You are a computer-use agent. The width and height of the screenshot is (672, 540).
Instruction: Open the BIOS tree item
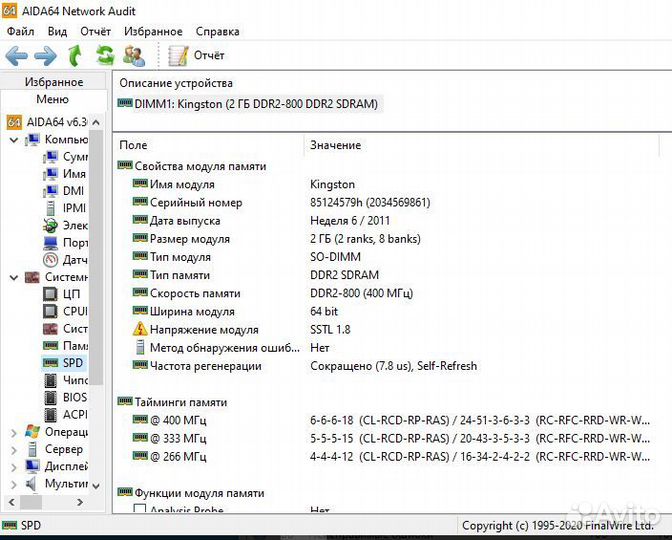[x=66, y=398]
